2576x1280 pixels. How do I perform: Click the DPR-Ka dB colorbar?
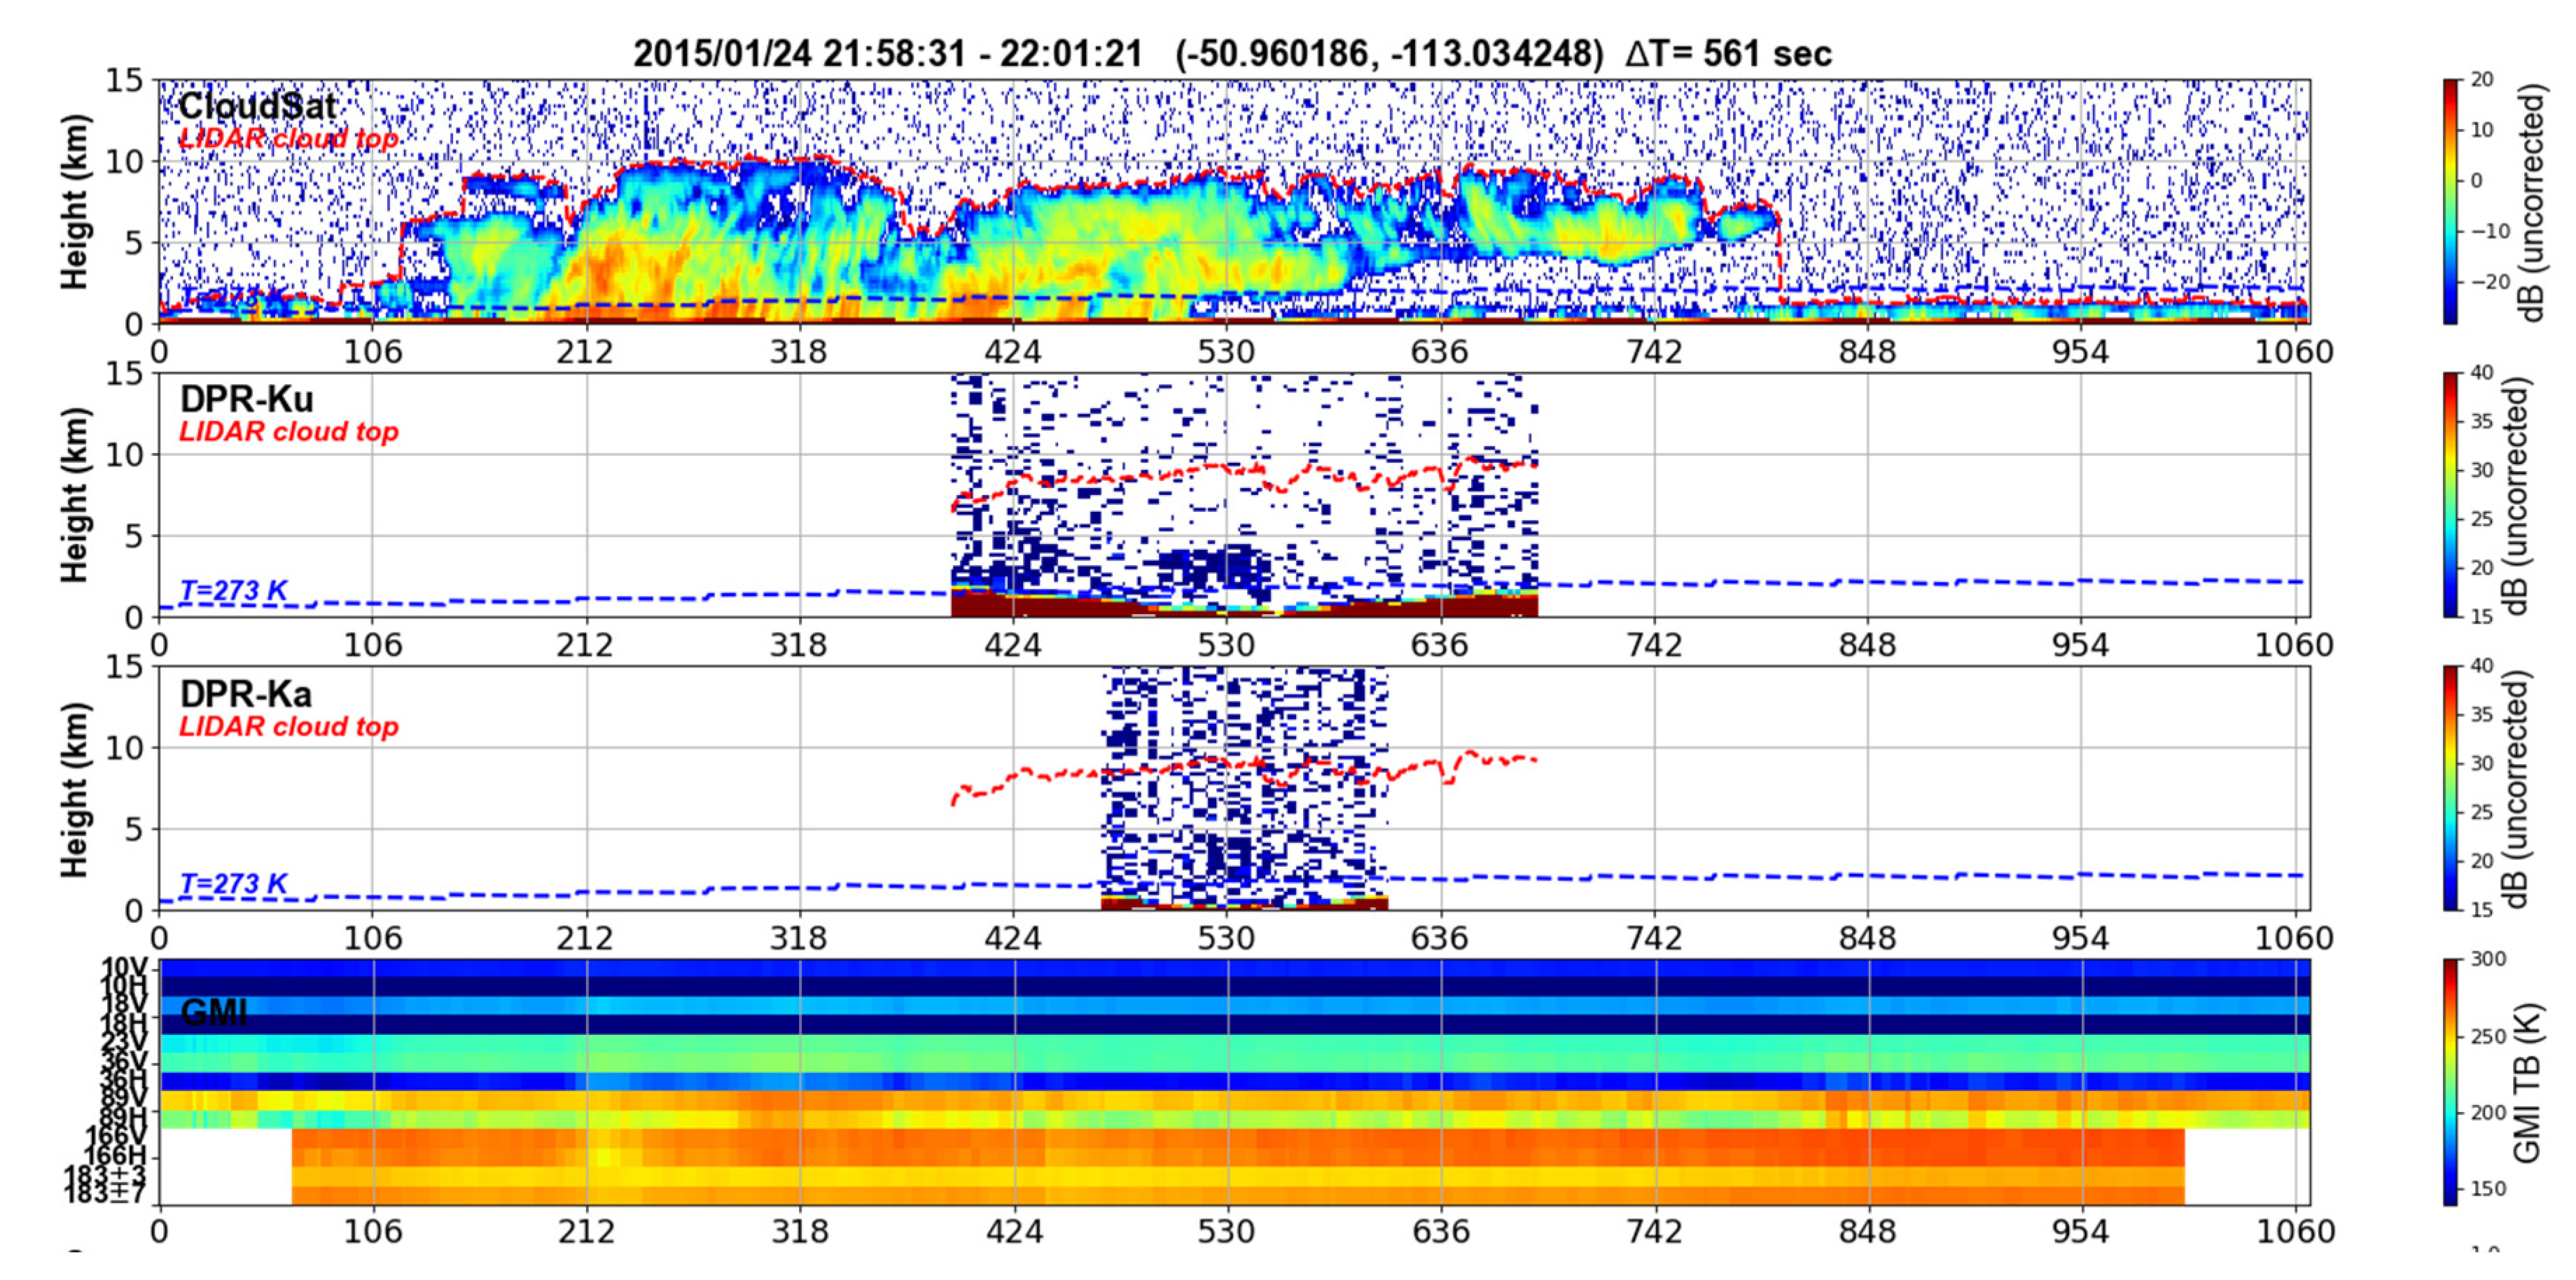2449,788
